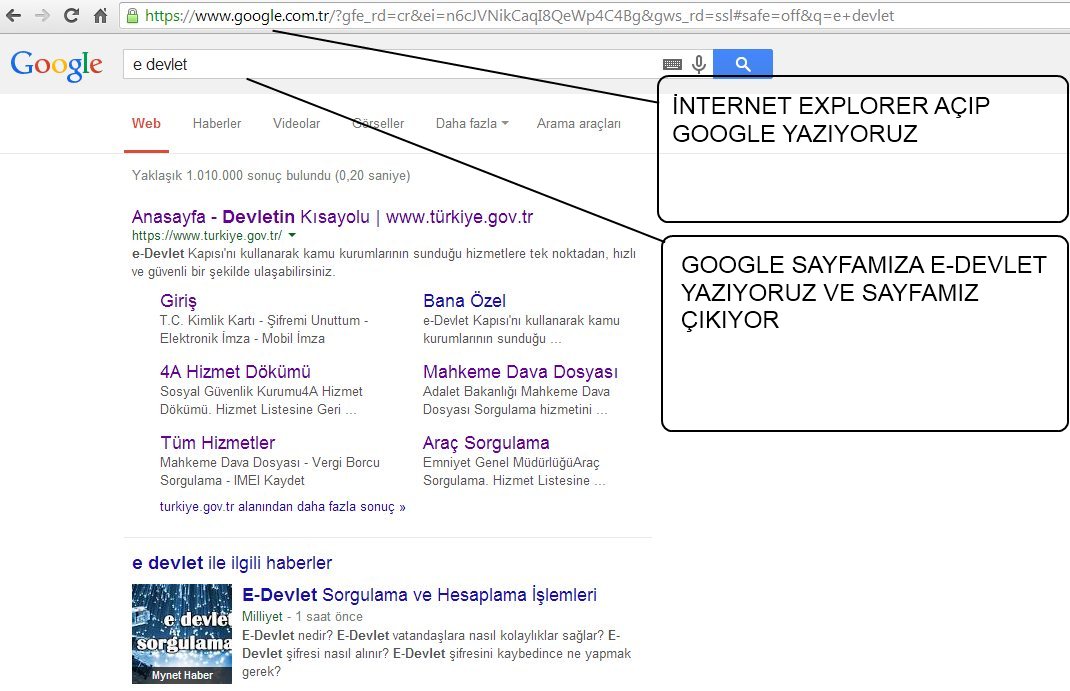
Task: Switch to the Videolar tab
Action: click(x=296, y=124)
